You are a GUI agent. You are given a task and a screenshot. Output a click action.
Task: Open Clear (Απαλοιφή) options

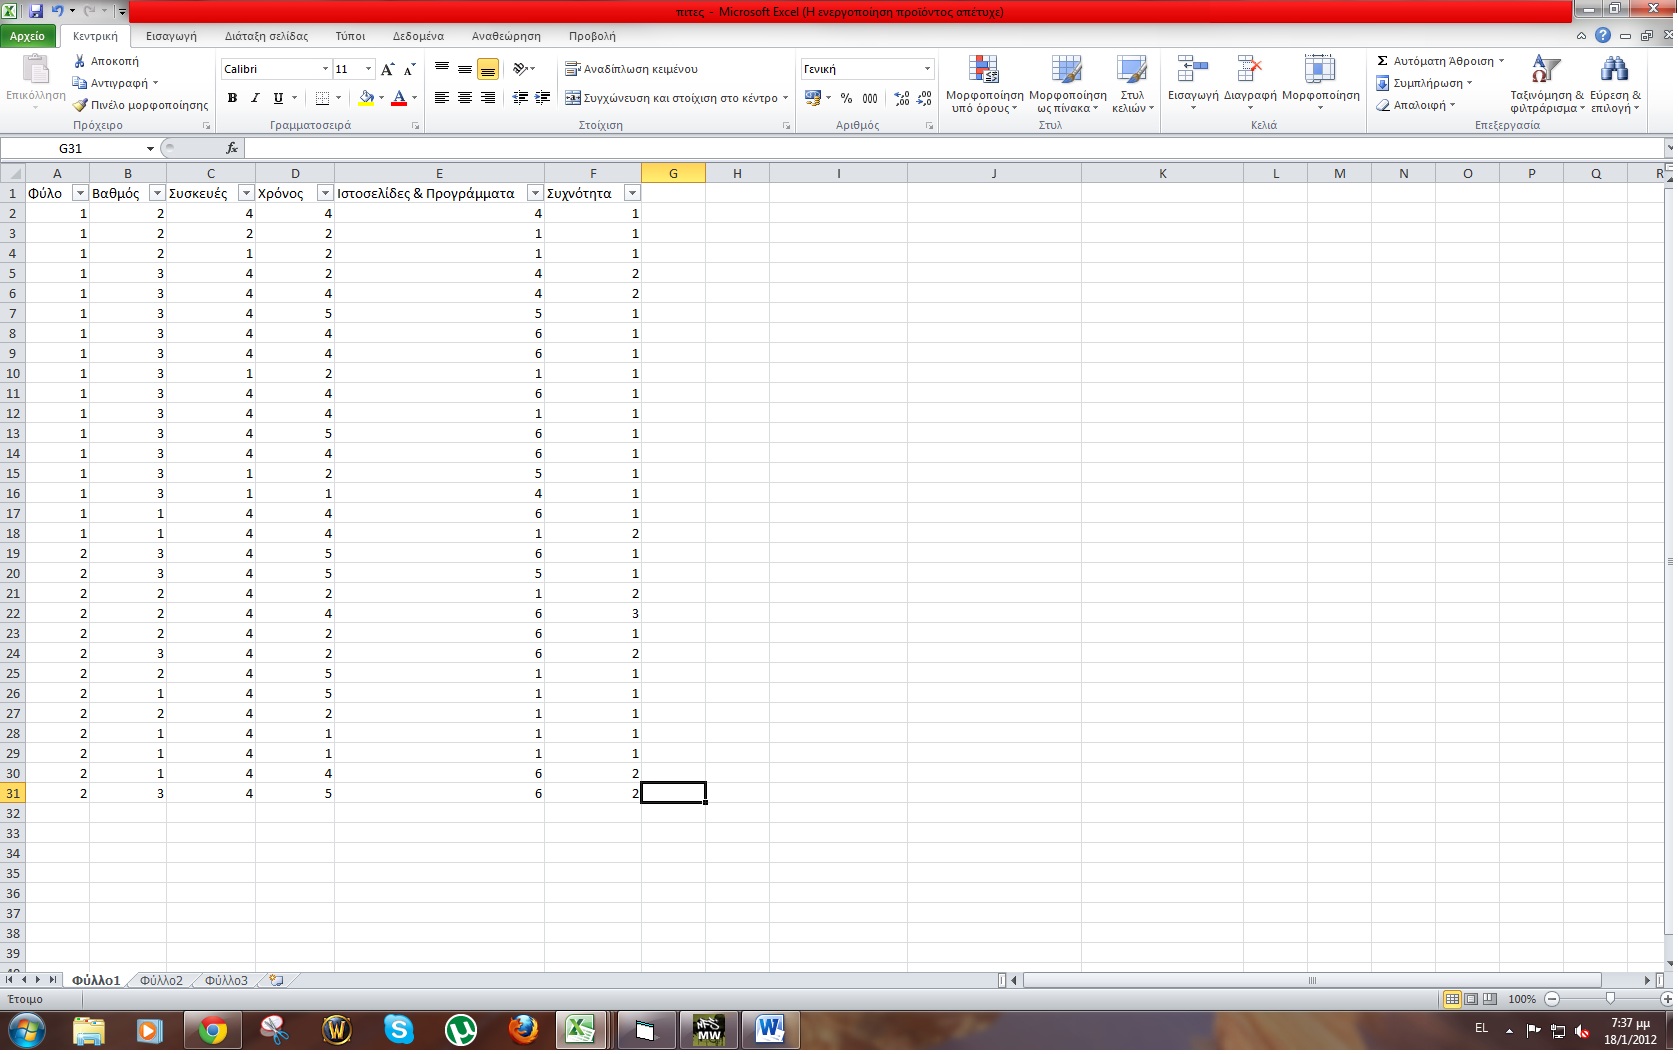(1415, 105)
